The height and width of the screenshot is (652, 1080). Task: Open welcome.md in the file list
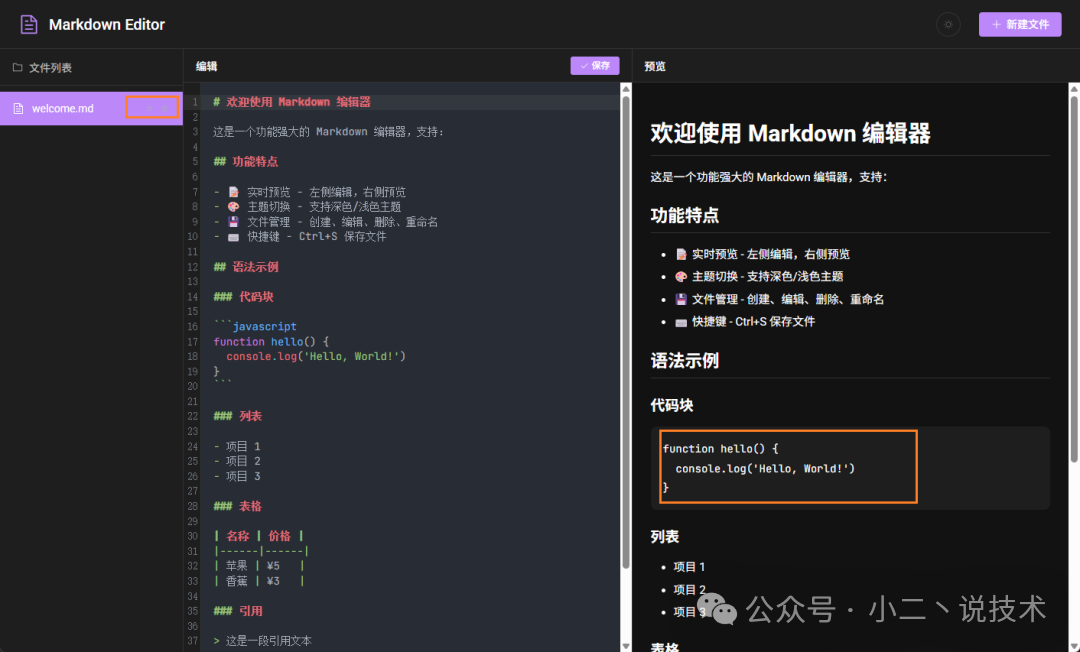(91, 108)
